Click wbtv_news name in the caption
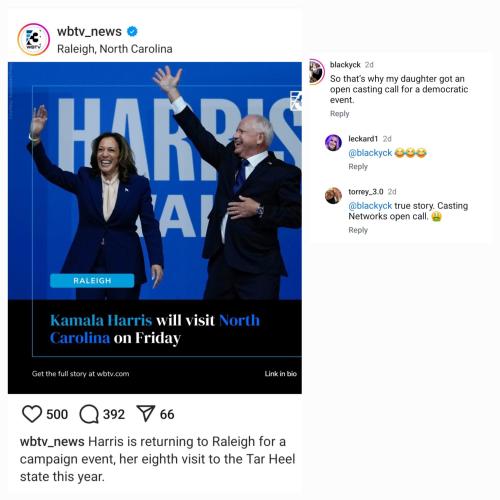This screenshot has height=500, width=500. click(x=52, y=442)
